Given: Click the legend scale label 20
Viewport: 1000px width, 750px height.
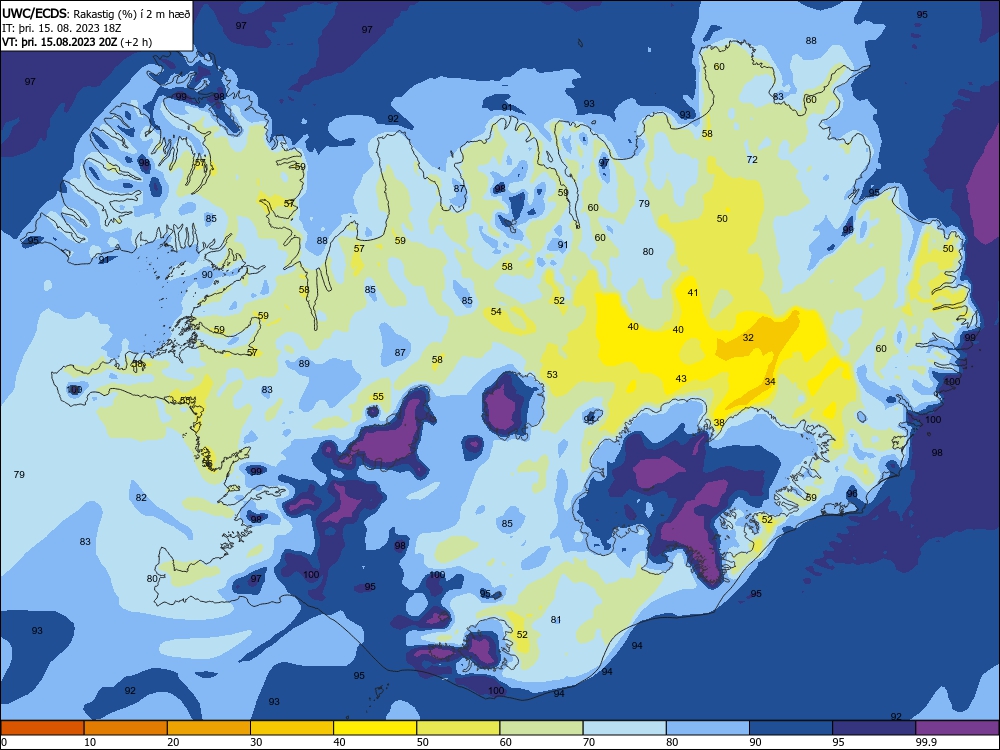Looking at the screenshot, I should click(173, 742).
